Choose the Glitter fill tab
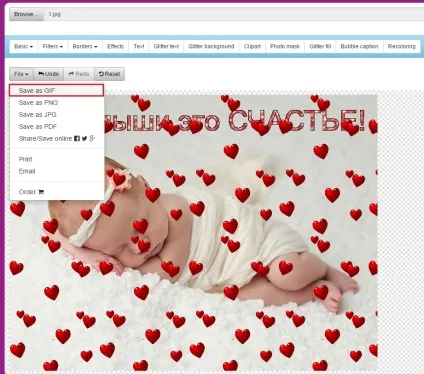Viewport: 424px width, 374px height. click(320, 46)
